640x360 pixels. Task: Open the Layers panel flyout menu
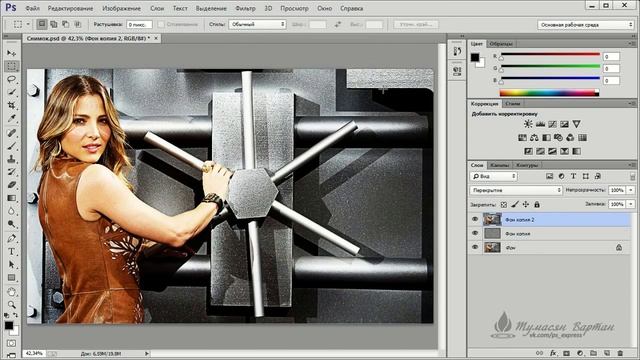point(632,165)
